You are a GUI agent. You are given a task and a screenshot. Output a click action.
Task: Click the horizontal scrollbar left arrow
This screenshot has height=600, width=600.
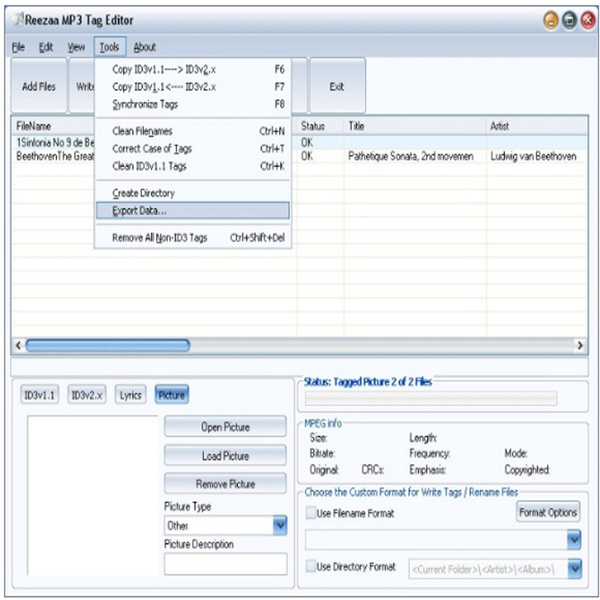(18, 345)
